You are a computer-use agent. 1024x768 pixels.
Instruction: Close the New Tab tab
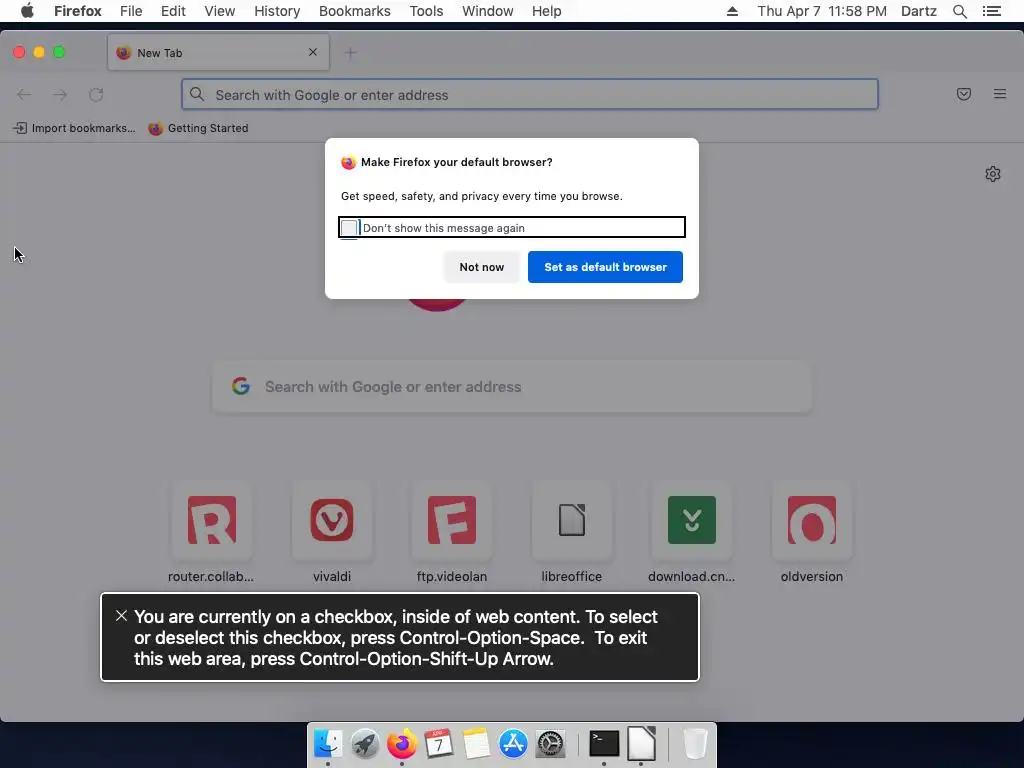click(x=313, y=52)
